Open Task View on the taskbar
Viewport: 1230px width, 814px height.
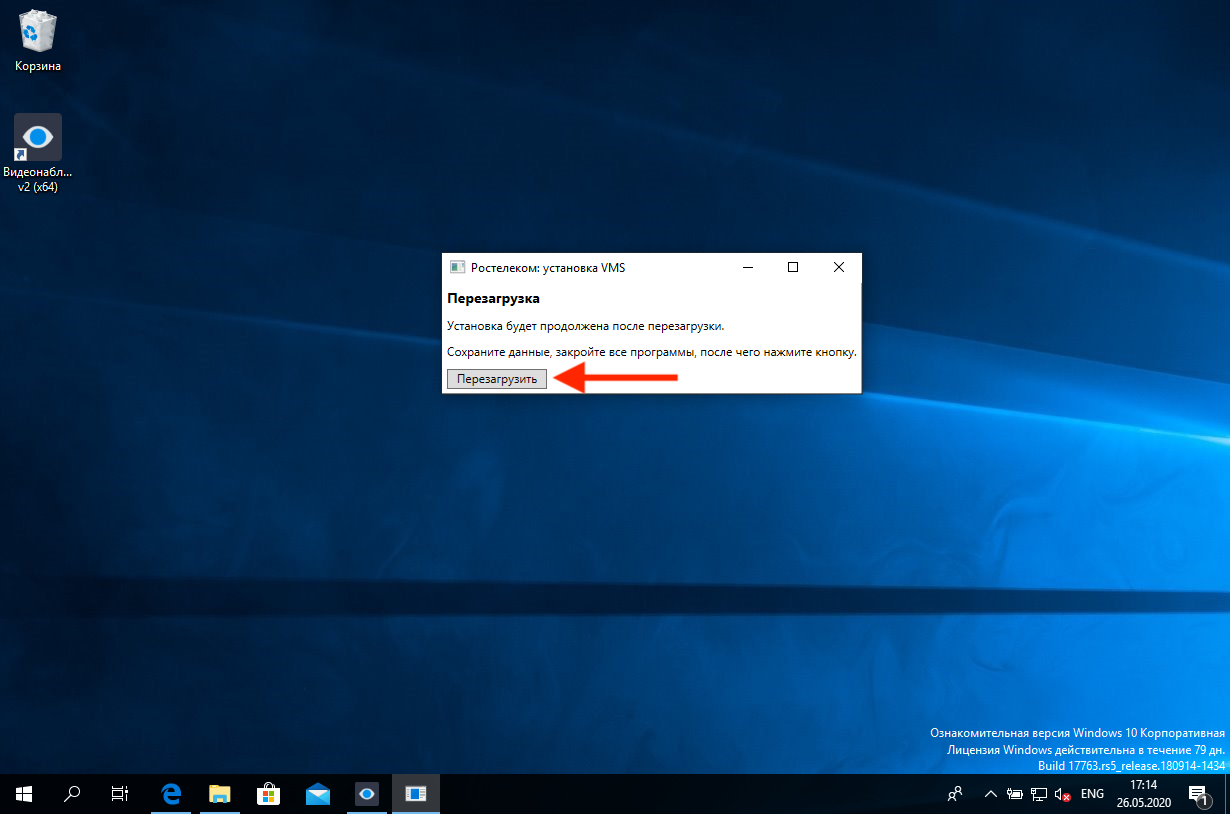click(x=120, y=794)
